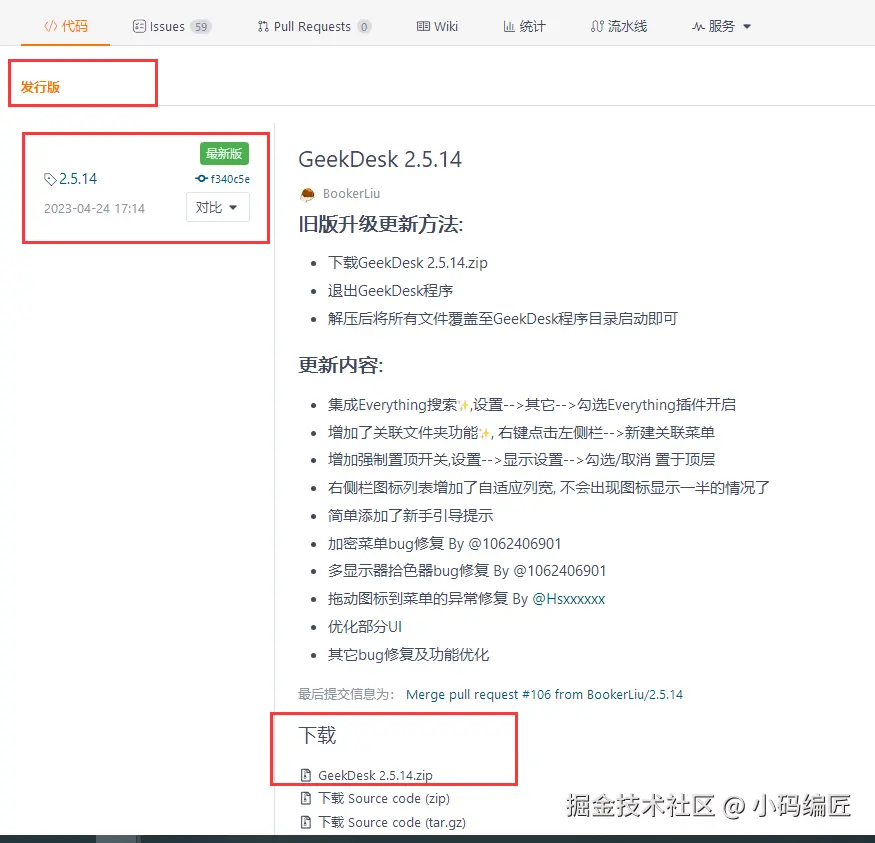Click the 右侧栏图标列表 update line
Screen dimensions: 875x843
549,488
